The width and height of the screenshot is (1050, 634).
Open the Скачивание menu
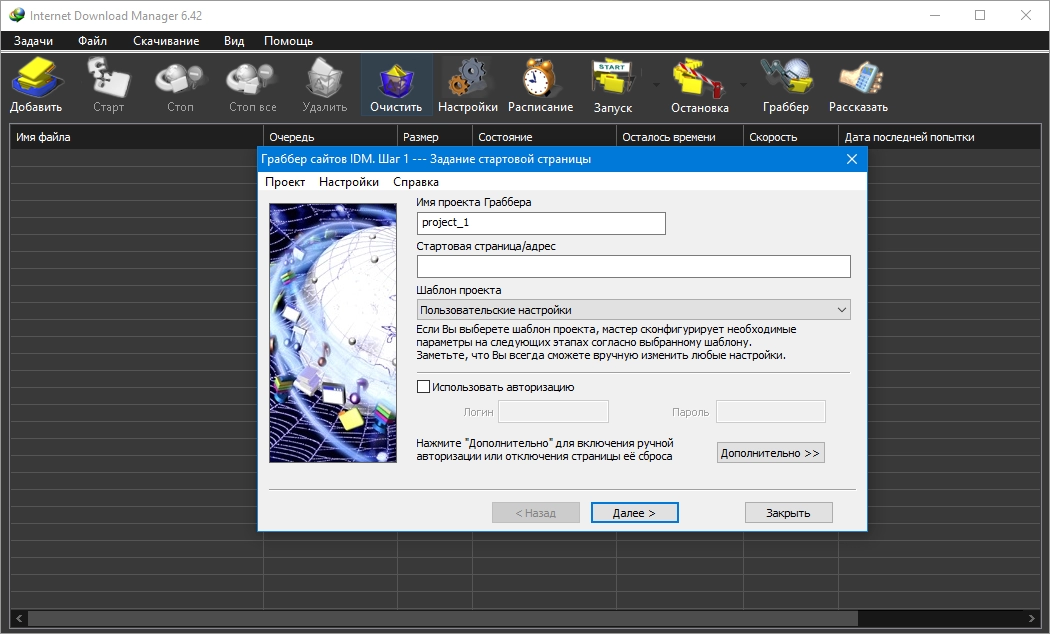166,41
